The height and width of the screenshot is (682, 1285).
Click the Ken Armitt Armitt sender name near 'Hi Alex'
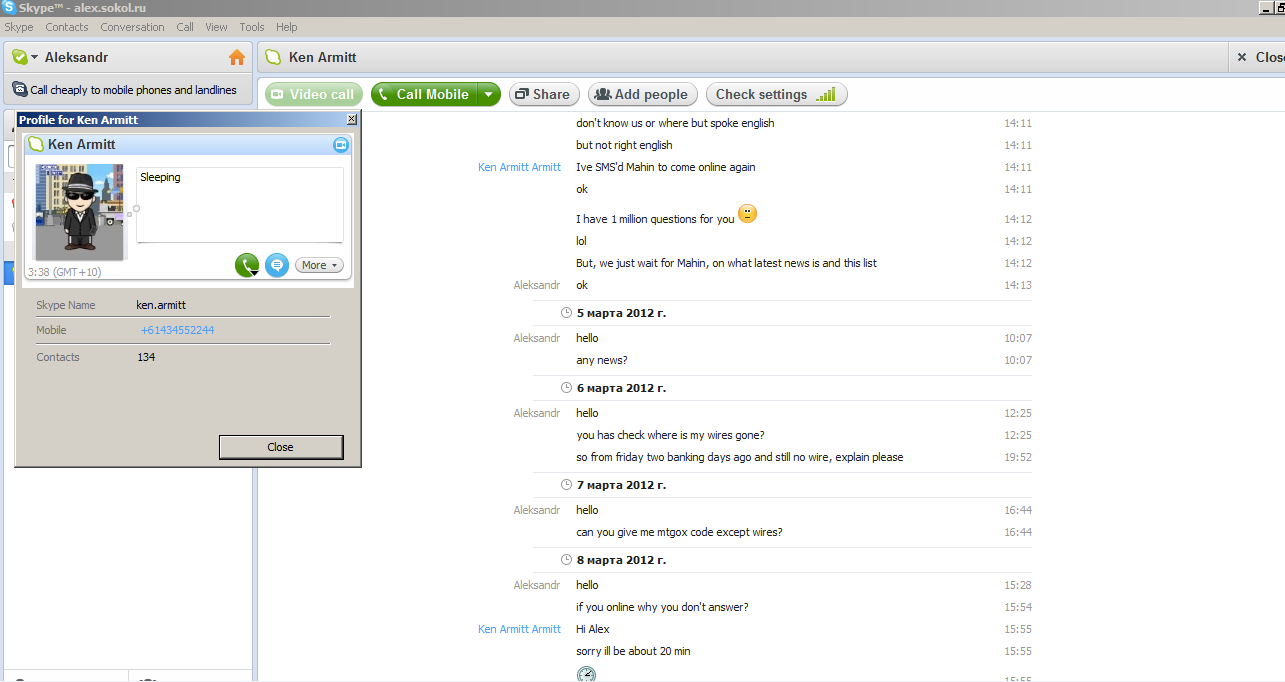[x=519, y=629]
